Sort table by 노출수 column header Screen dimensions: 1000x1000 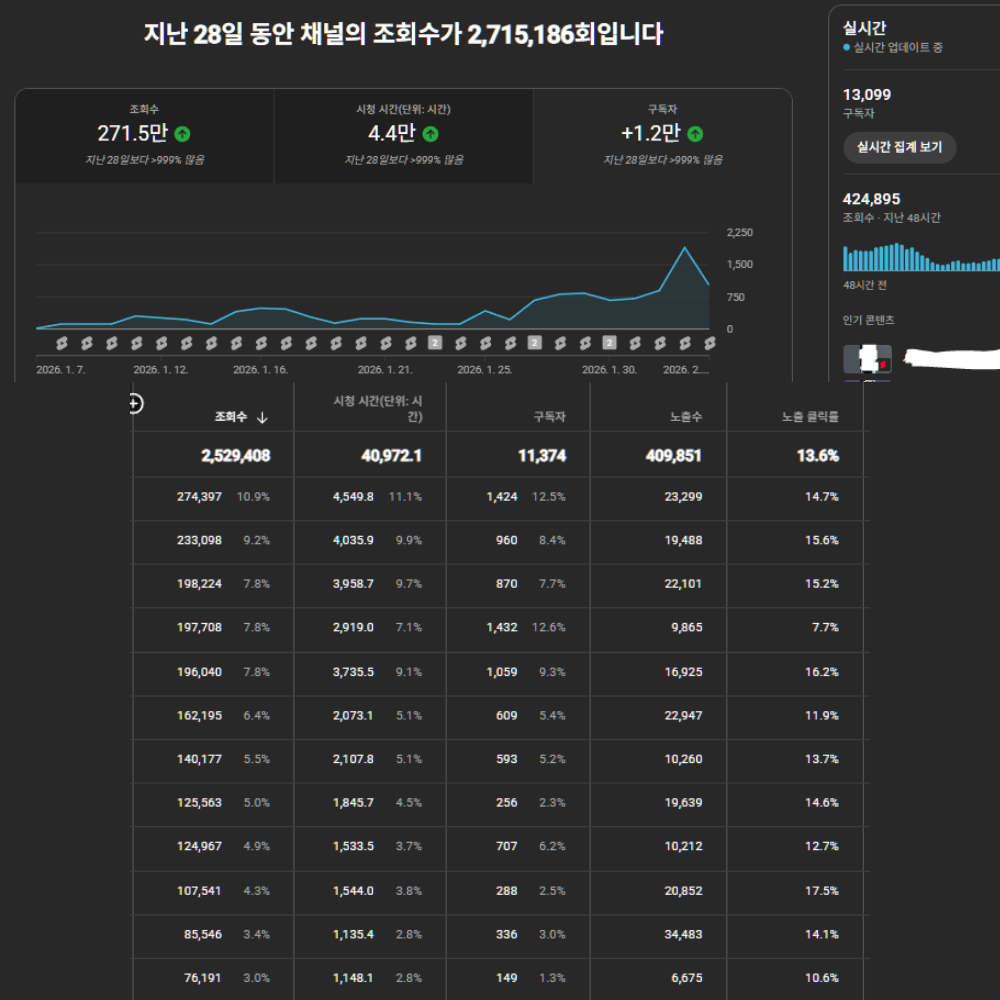686,418
